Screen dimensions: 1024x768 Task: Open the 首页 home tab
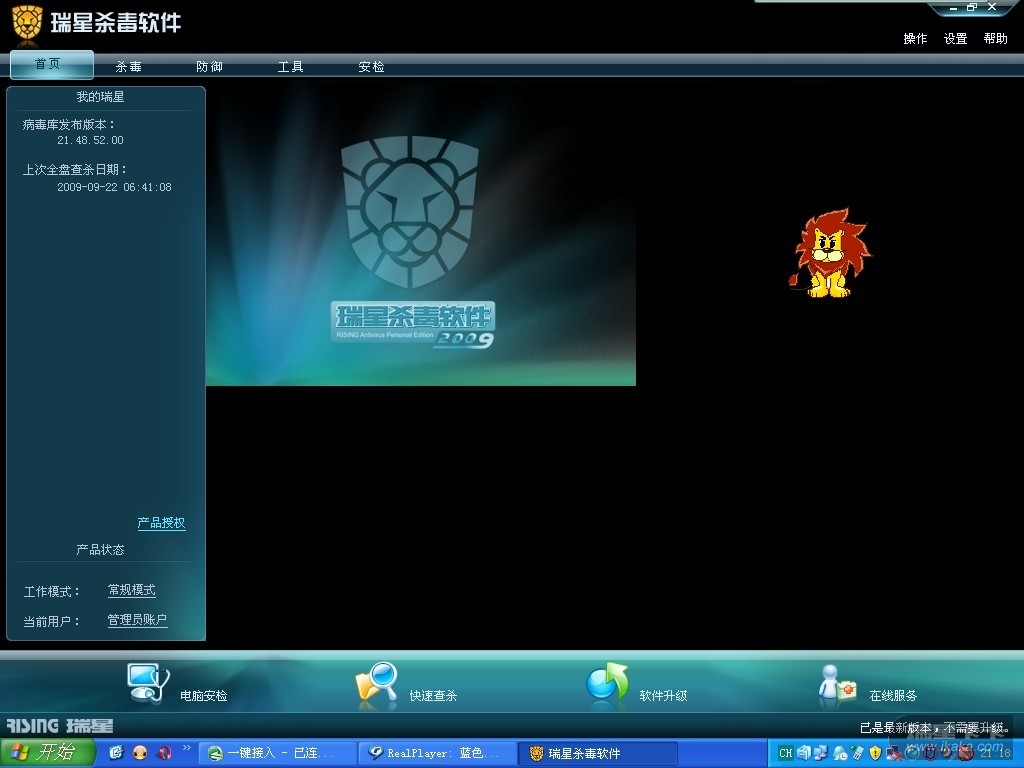pos(52,65)
